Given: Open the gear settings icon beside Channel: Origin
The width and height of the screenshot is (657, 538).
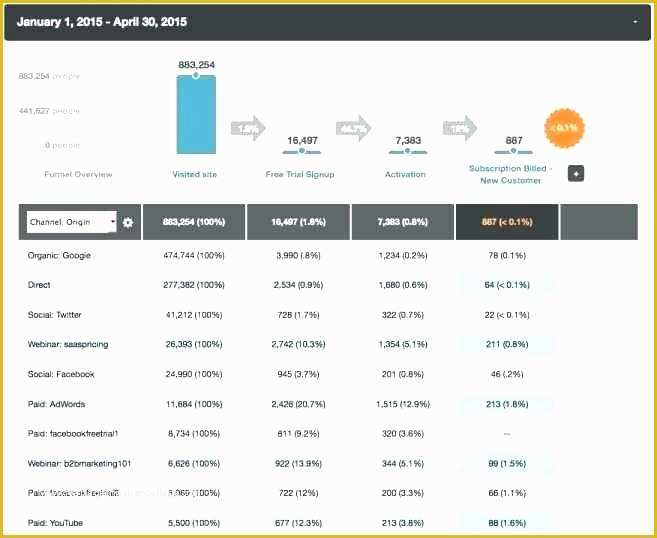Looking at the screenshot, I should tap(128, 222).
